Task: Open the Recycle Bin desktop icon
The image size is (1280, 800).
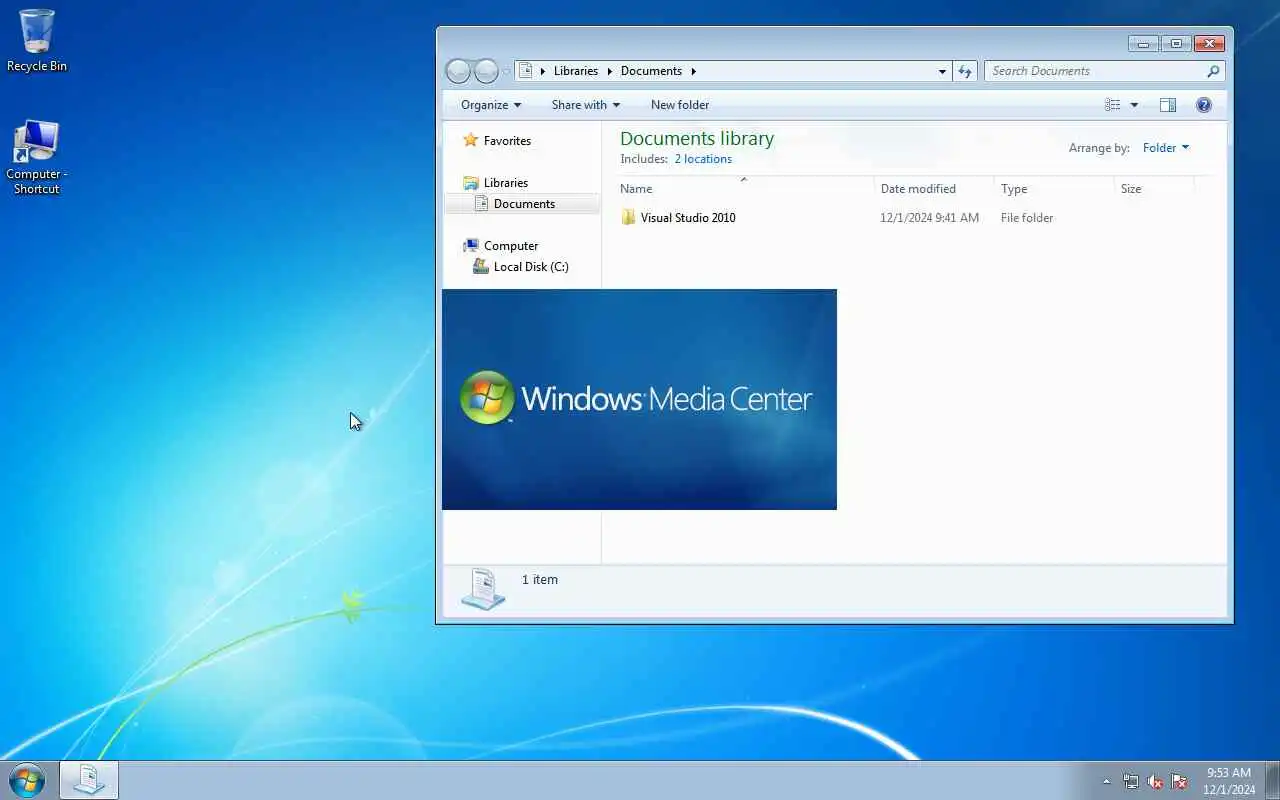Action: pyautogui.click(x=37, y=41)
